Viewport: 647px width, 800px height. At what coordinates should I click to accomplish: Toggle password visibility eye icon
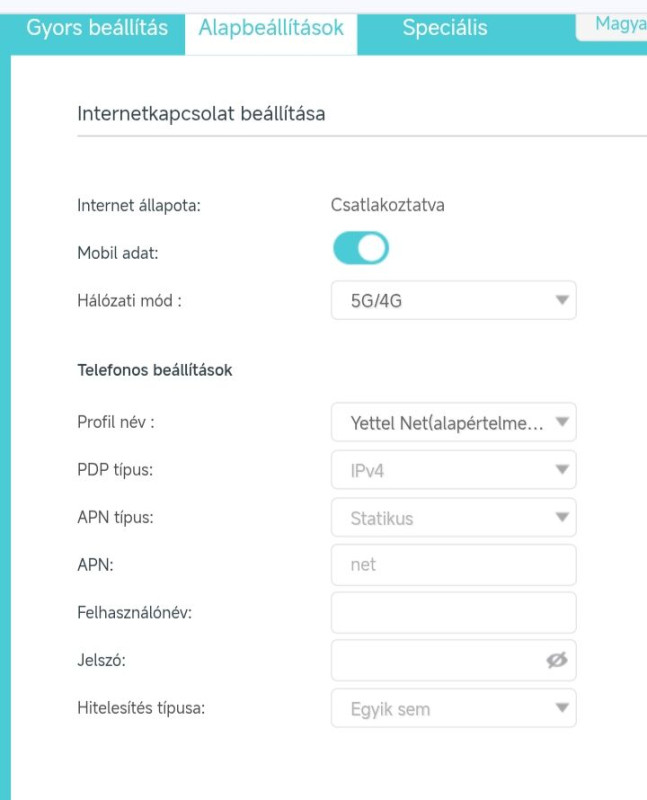point(557,660)
